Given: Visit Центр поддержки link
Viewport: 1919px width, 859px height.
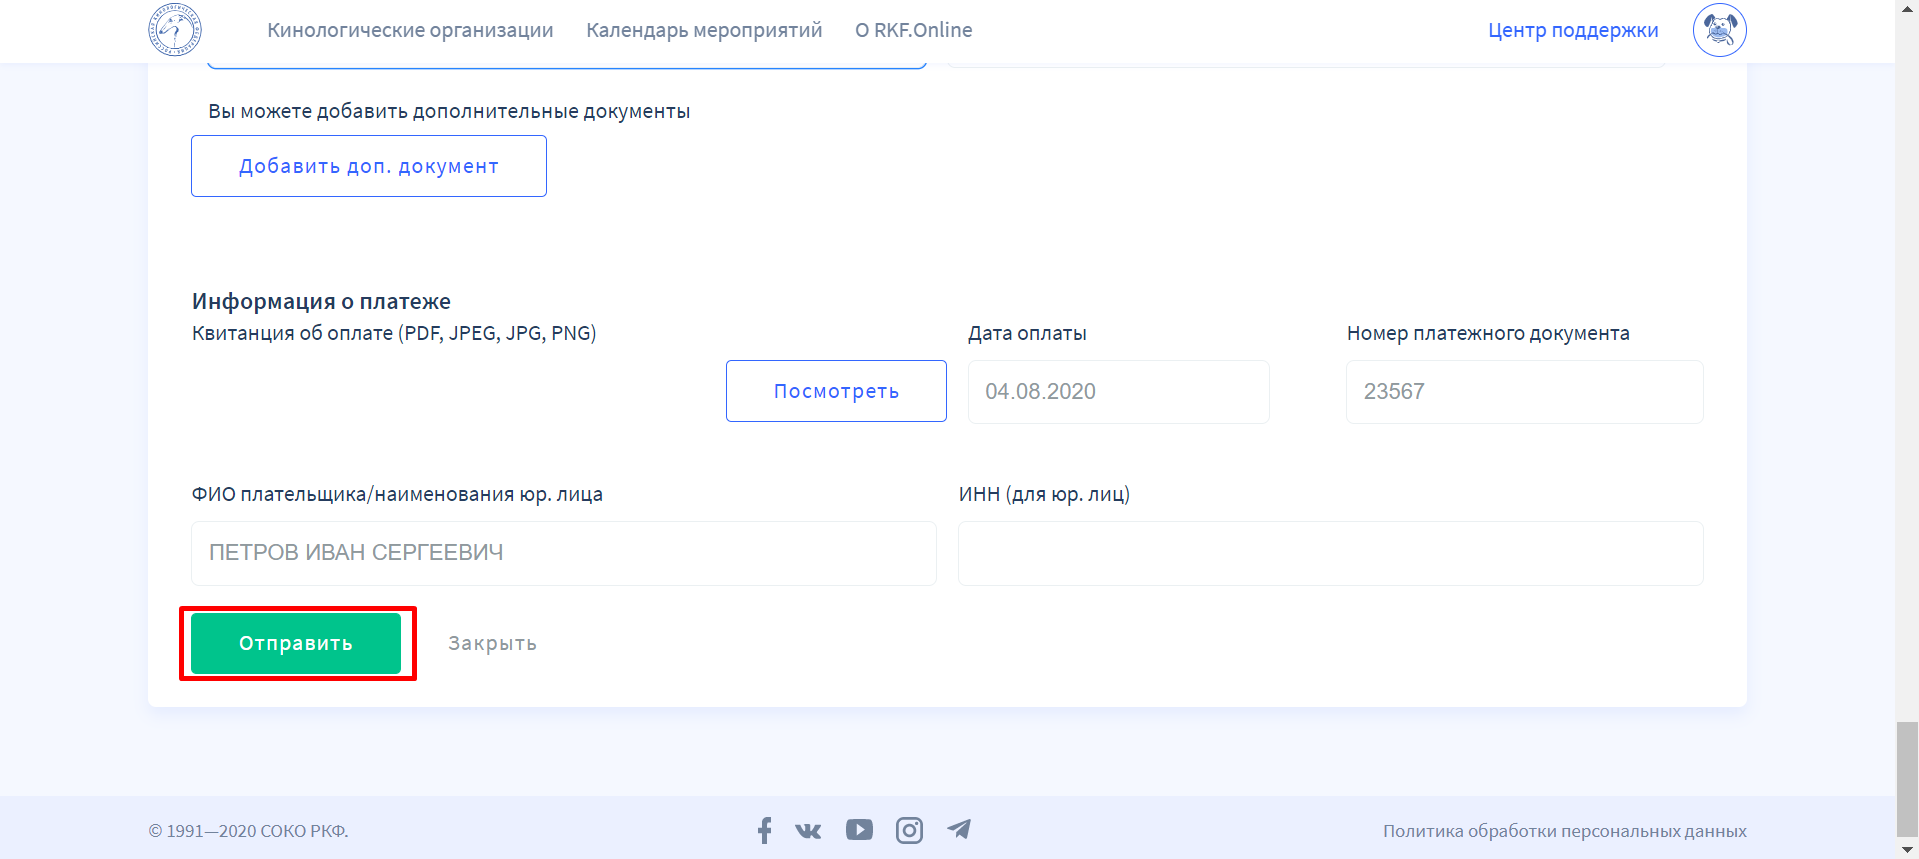Looking at the screenshot, I should click(x=1573, y=30).
